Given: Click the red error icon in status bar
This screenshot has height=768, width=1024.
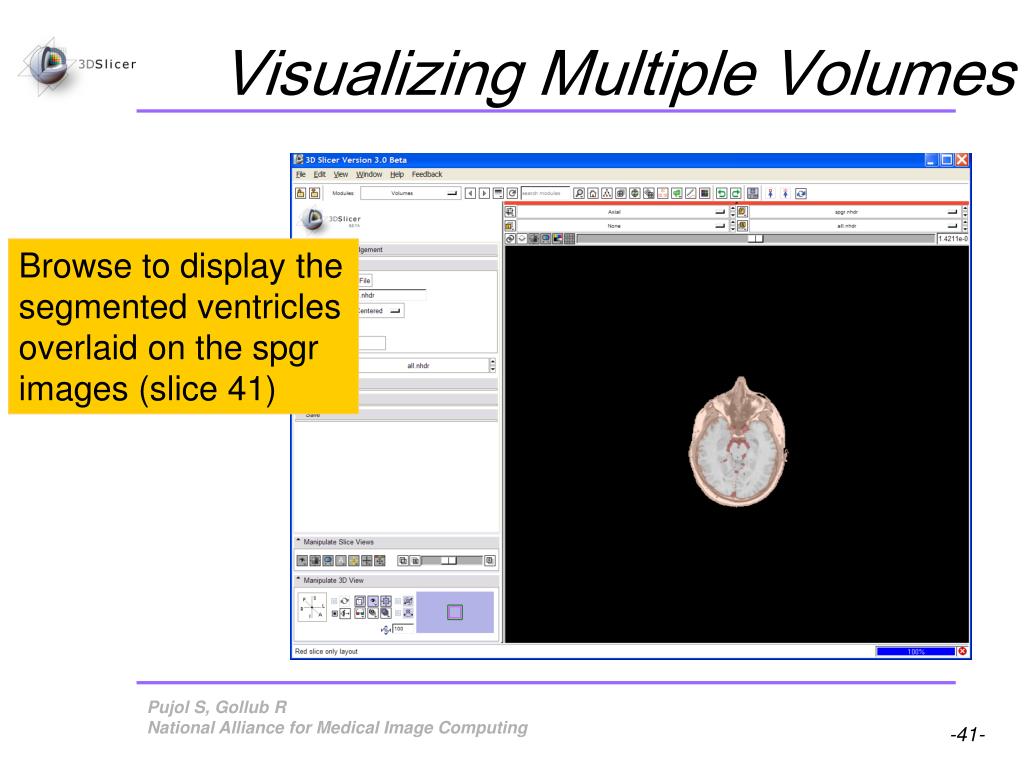Looking at the screenshot, I should click(x=963, y=651).
